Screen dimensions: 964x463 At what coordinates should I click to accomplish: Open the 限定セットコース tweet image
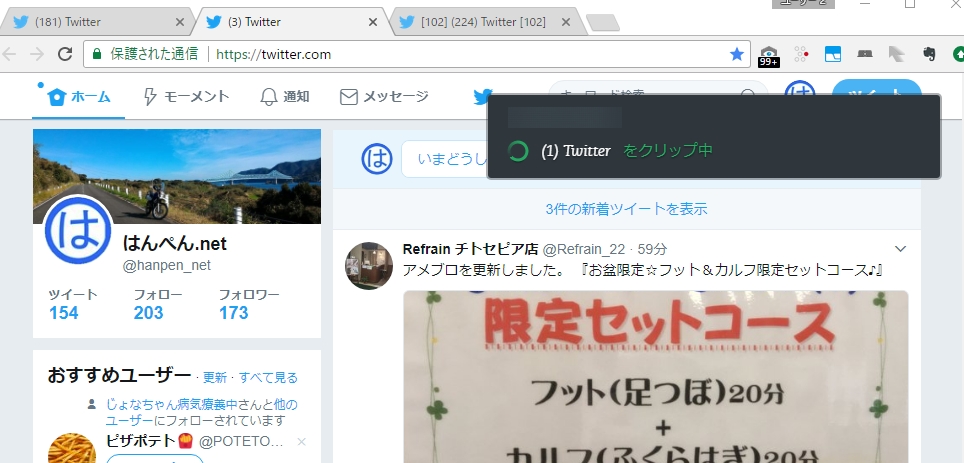(x=655, y=376)
